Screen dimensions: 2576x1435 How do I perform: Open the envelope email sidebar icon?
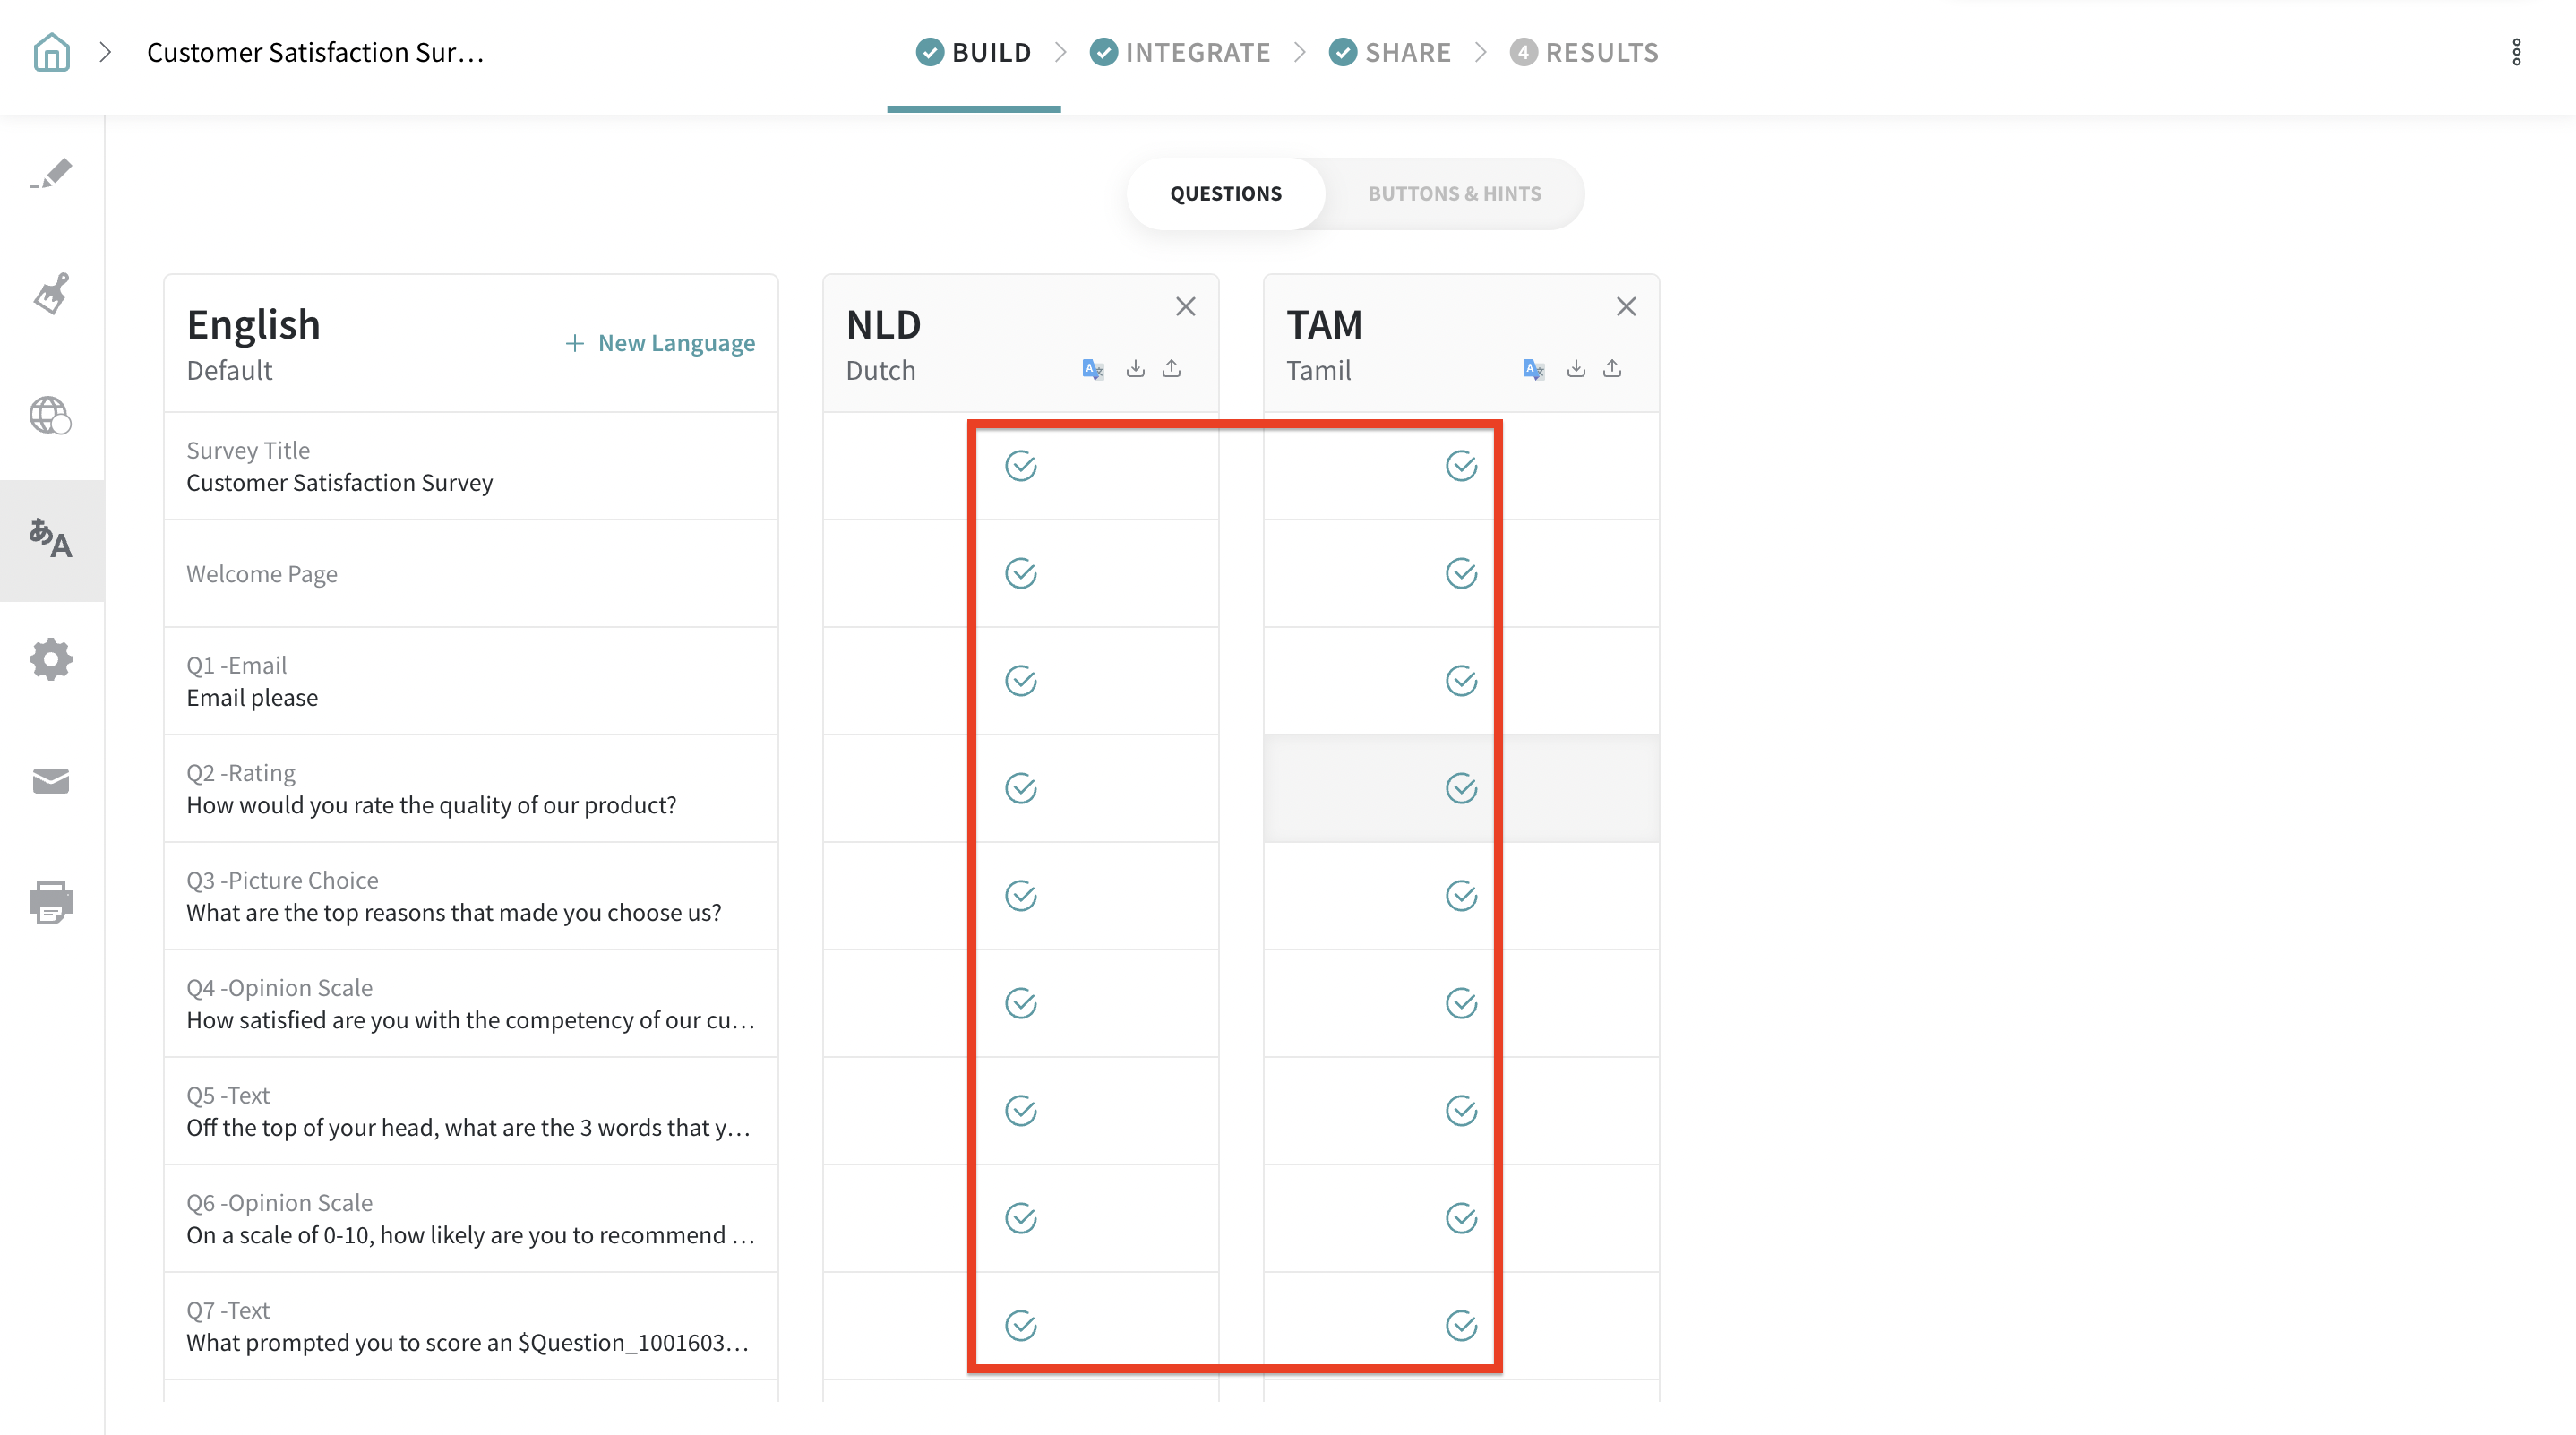[x=51, y=781]
